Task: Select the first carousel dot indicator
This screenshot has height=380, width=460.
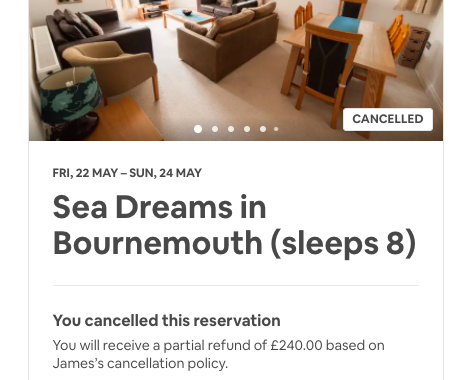Action: click(x=198, y=129)
